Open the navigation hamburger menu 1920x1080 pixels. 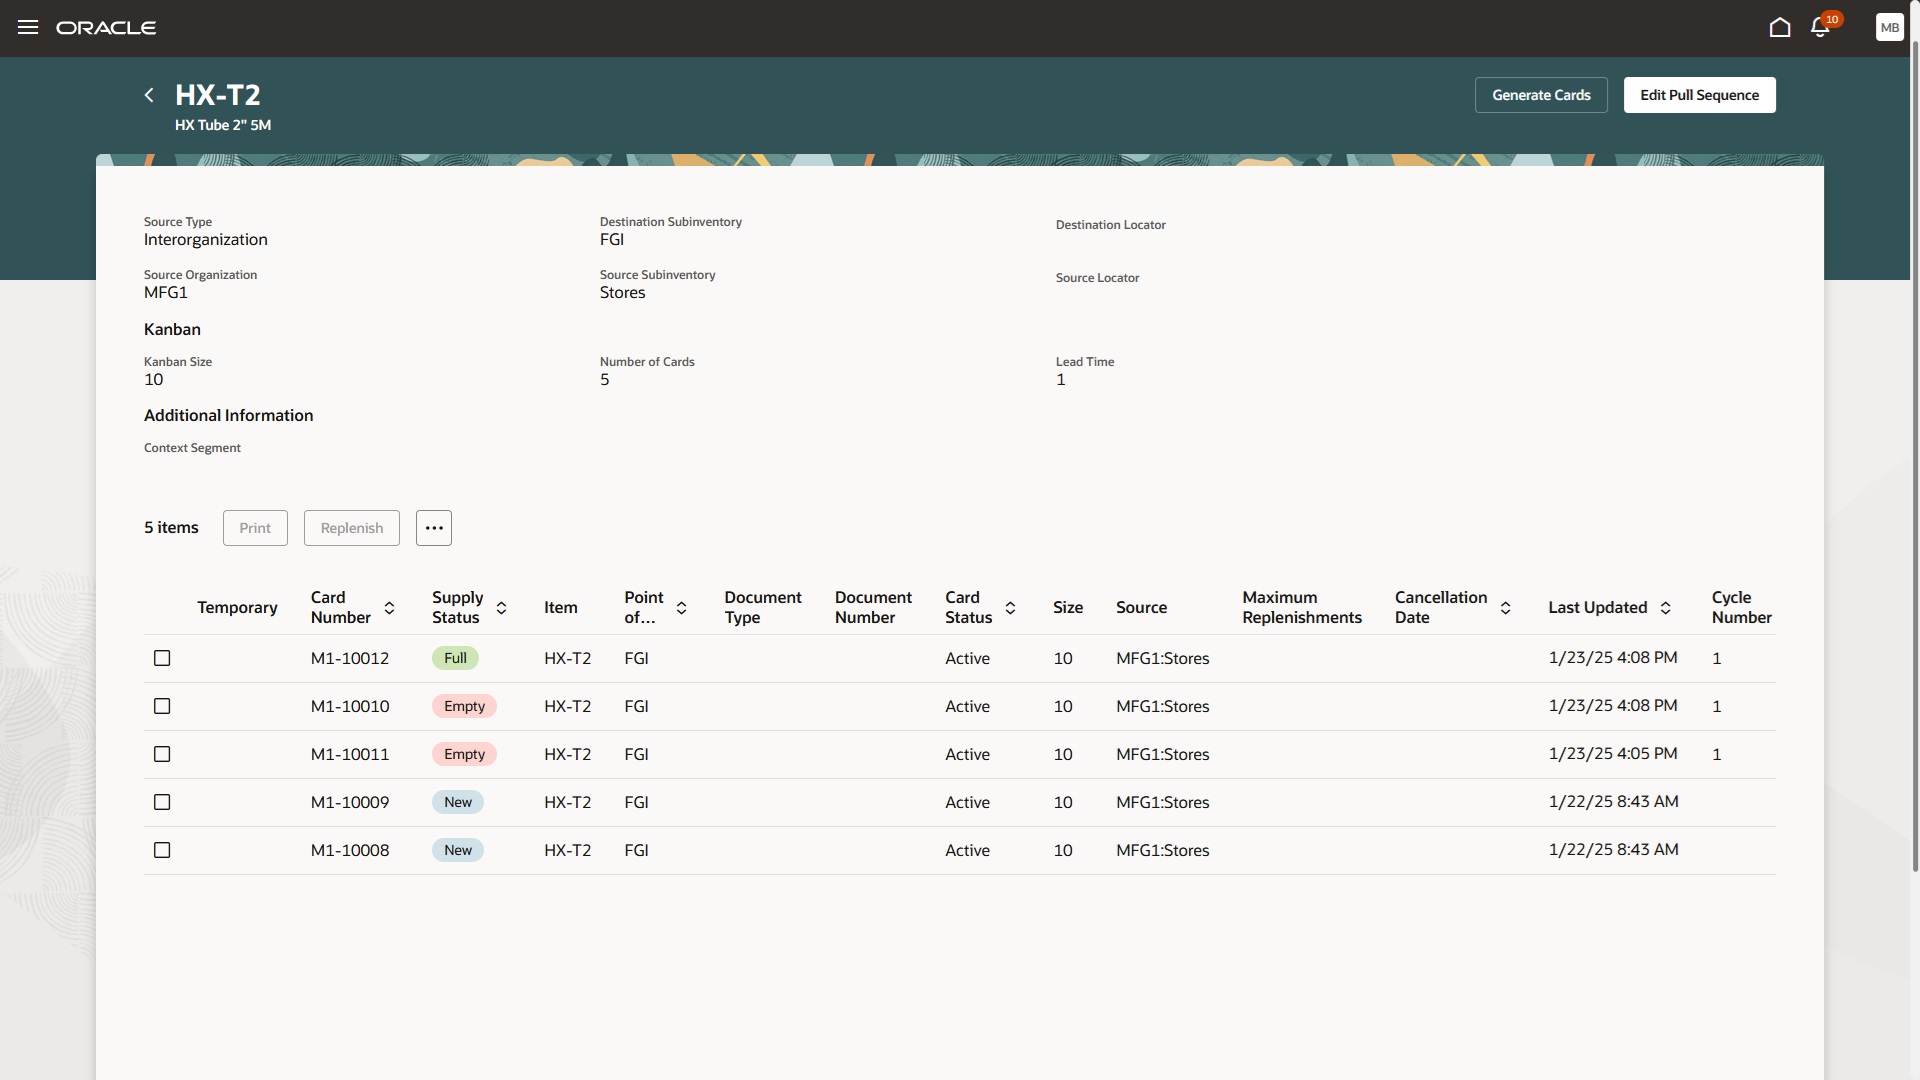(x=27, y=27)
